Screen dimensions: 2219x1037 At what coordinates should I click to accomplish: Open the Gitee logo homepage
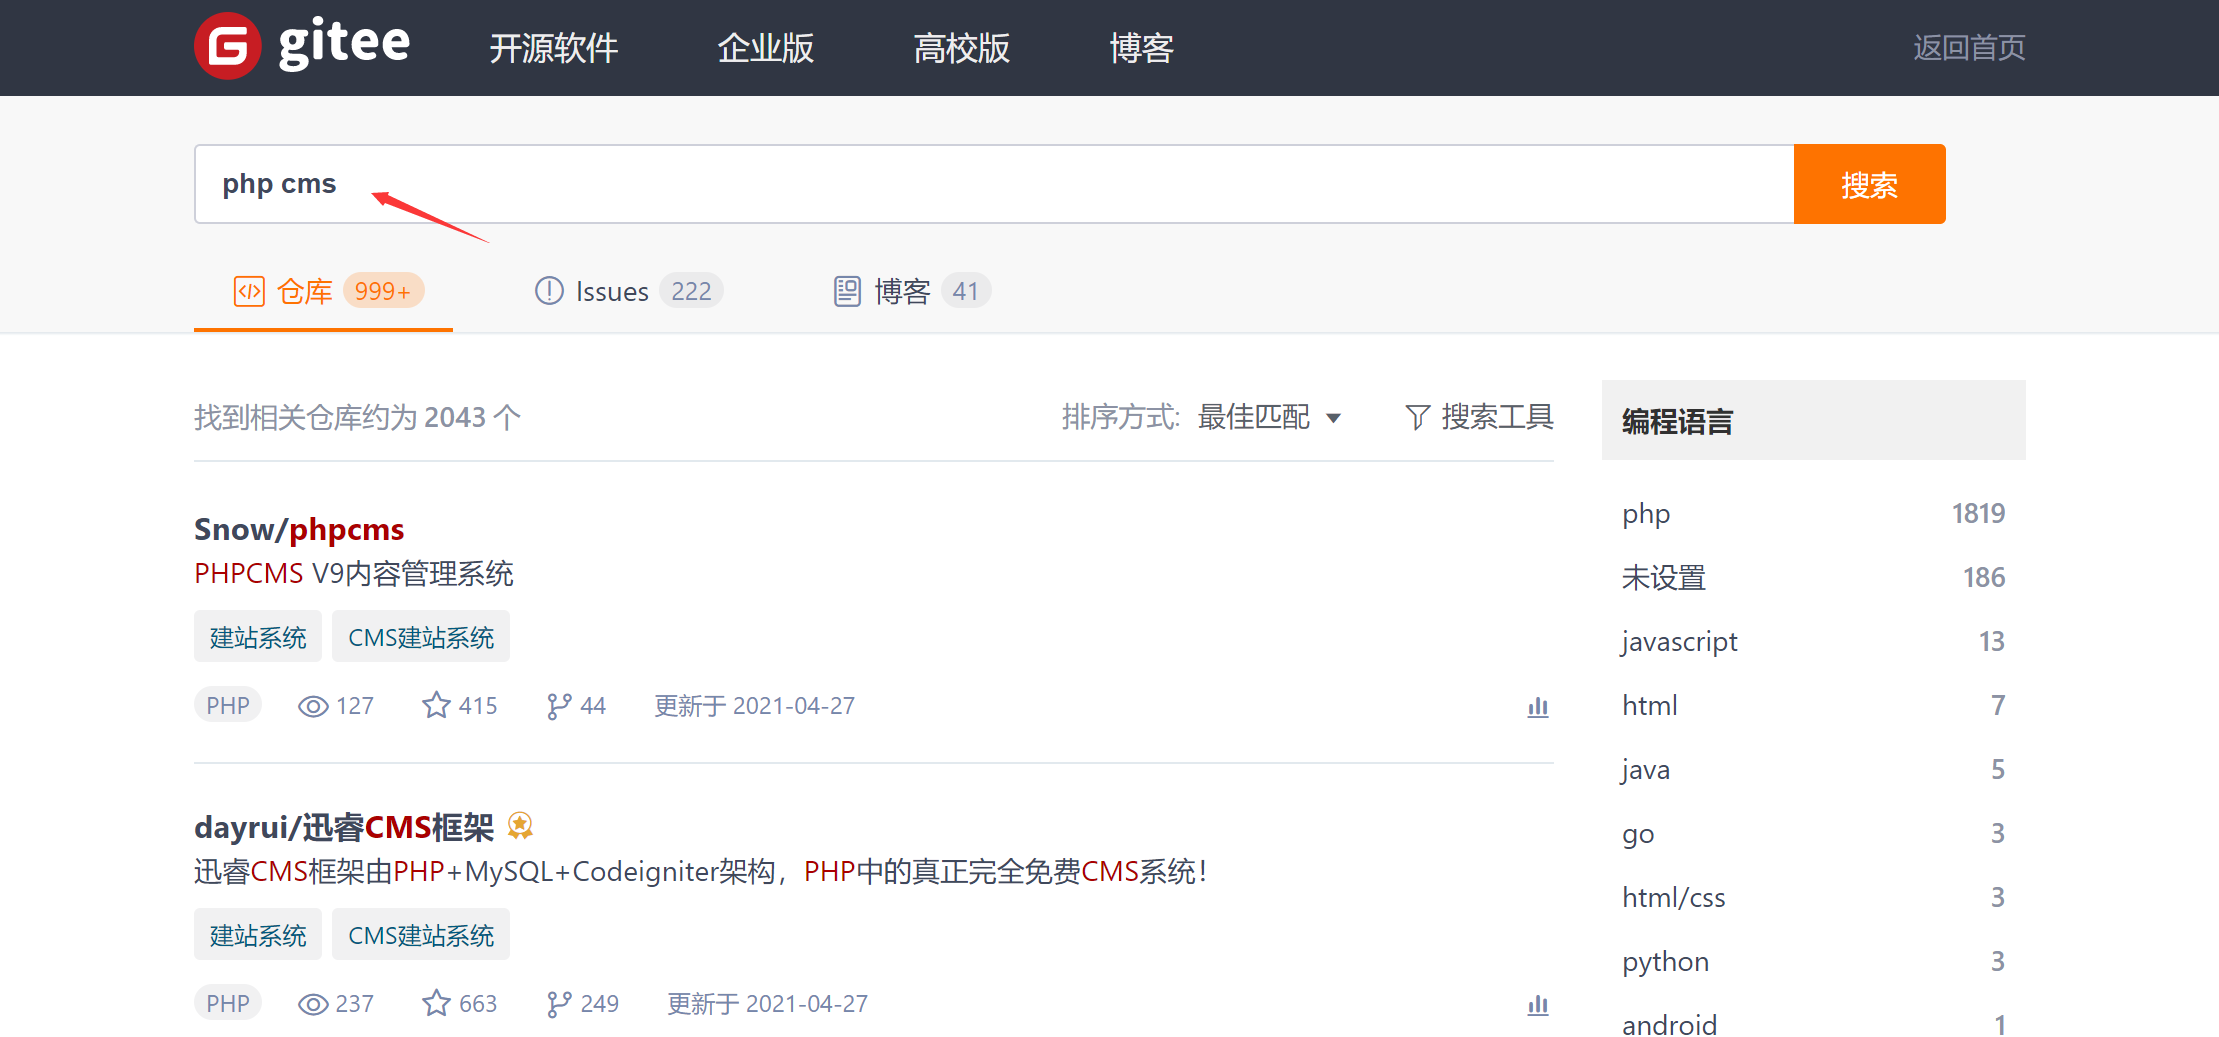pyautogui.click(x=302, y=46)
